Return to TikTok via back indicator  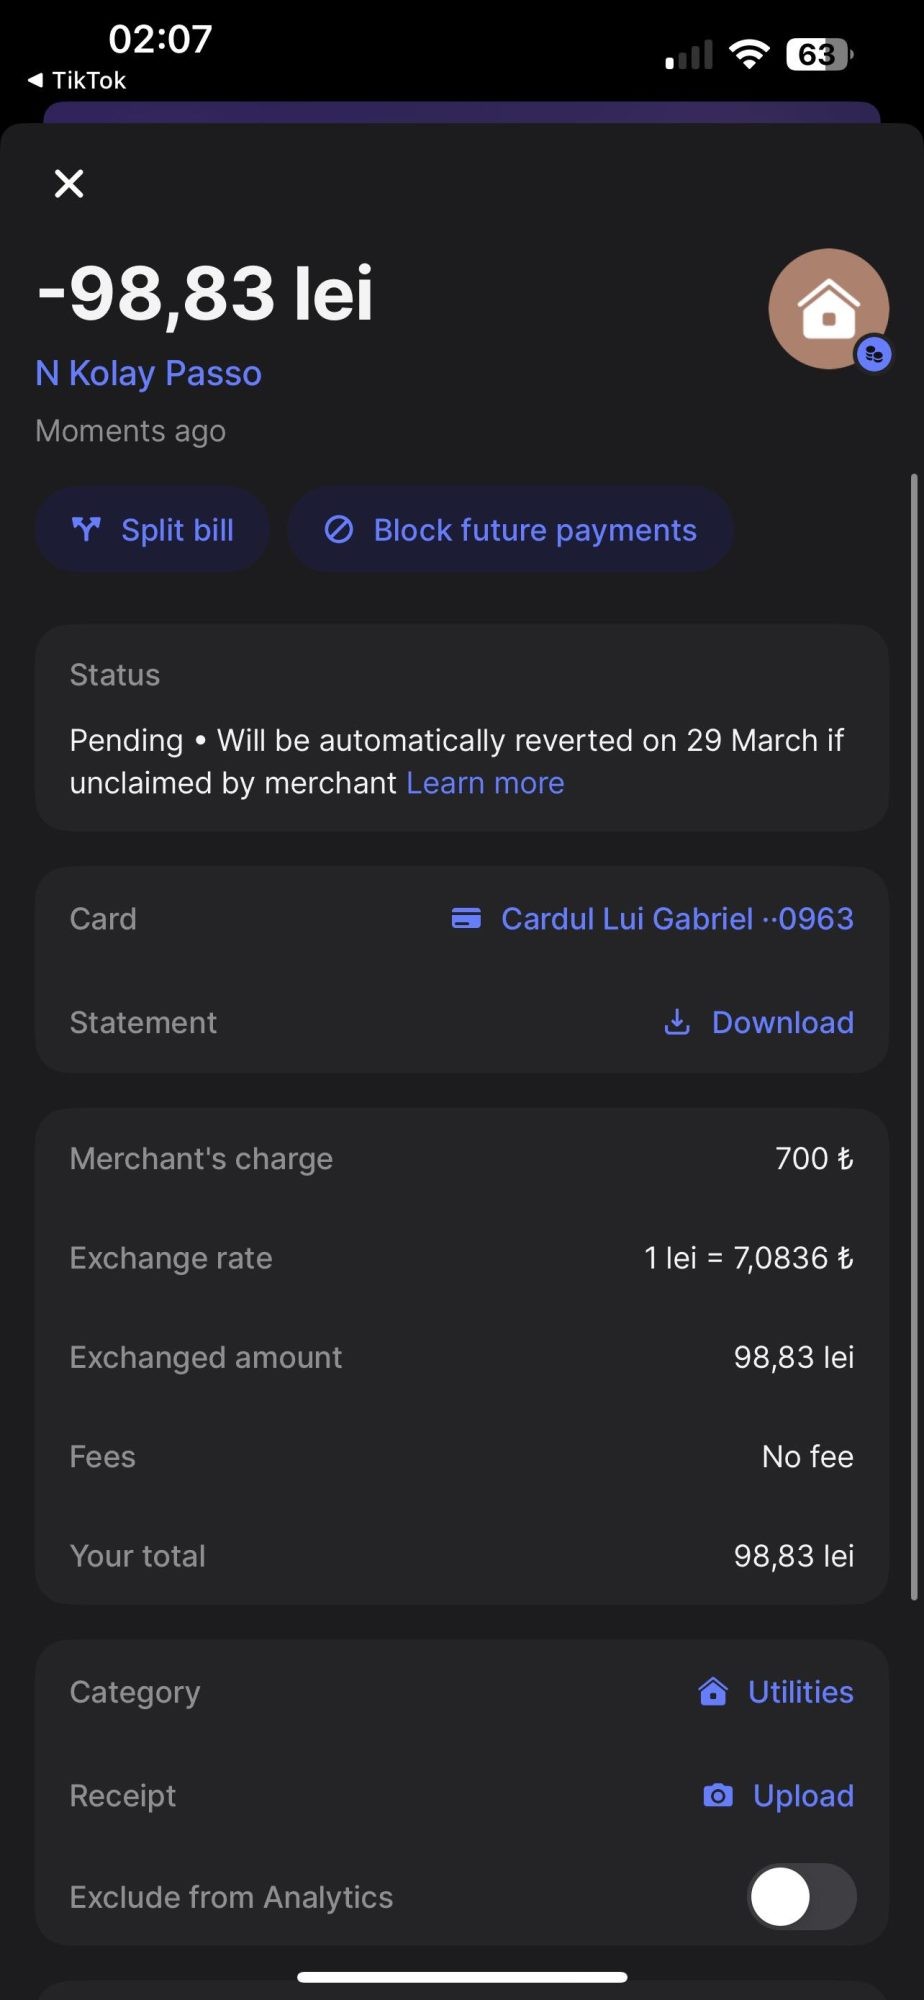76,80
